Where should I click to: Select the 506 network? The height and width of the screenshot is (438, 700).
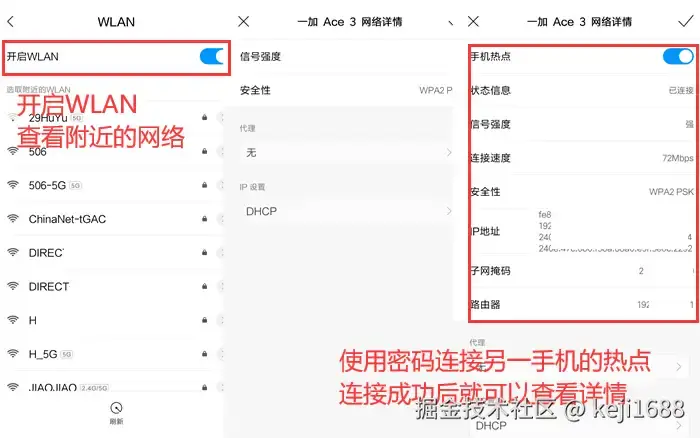(114, 152)
